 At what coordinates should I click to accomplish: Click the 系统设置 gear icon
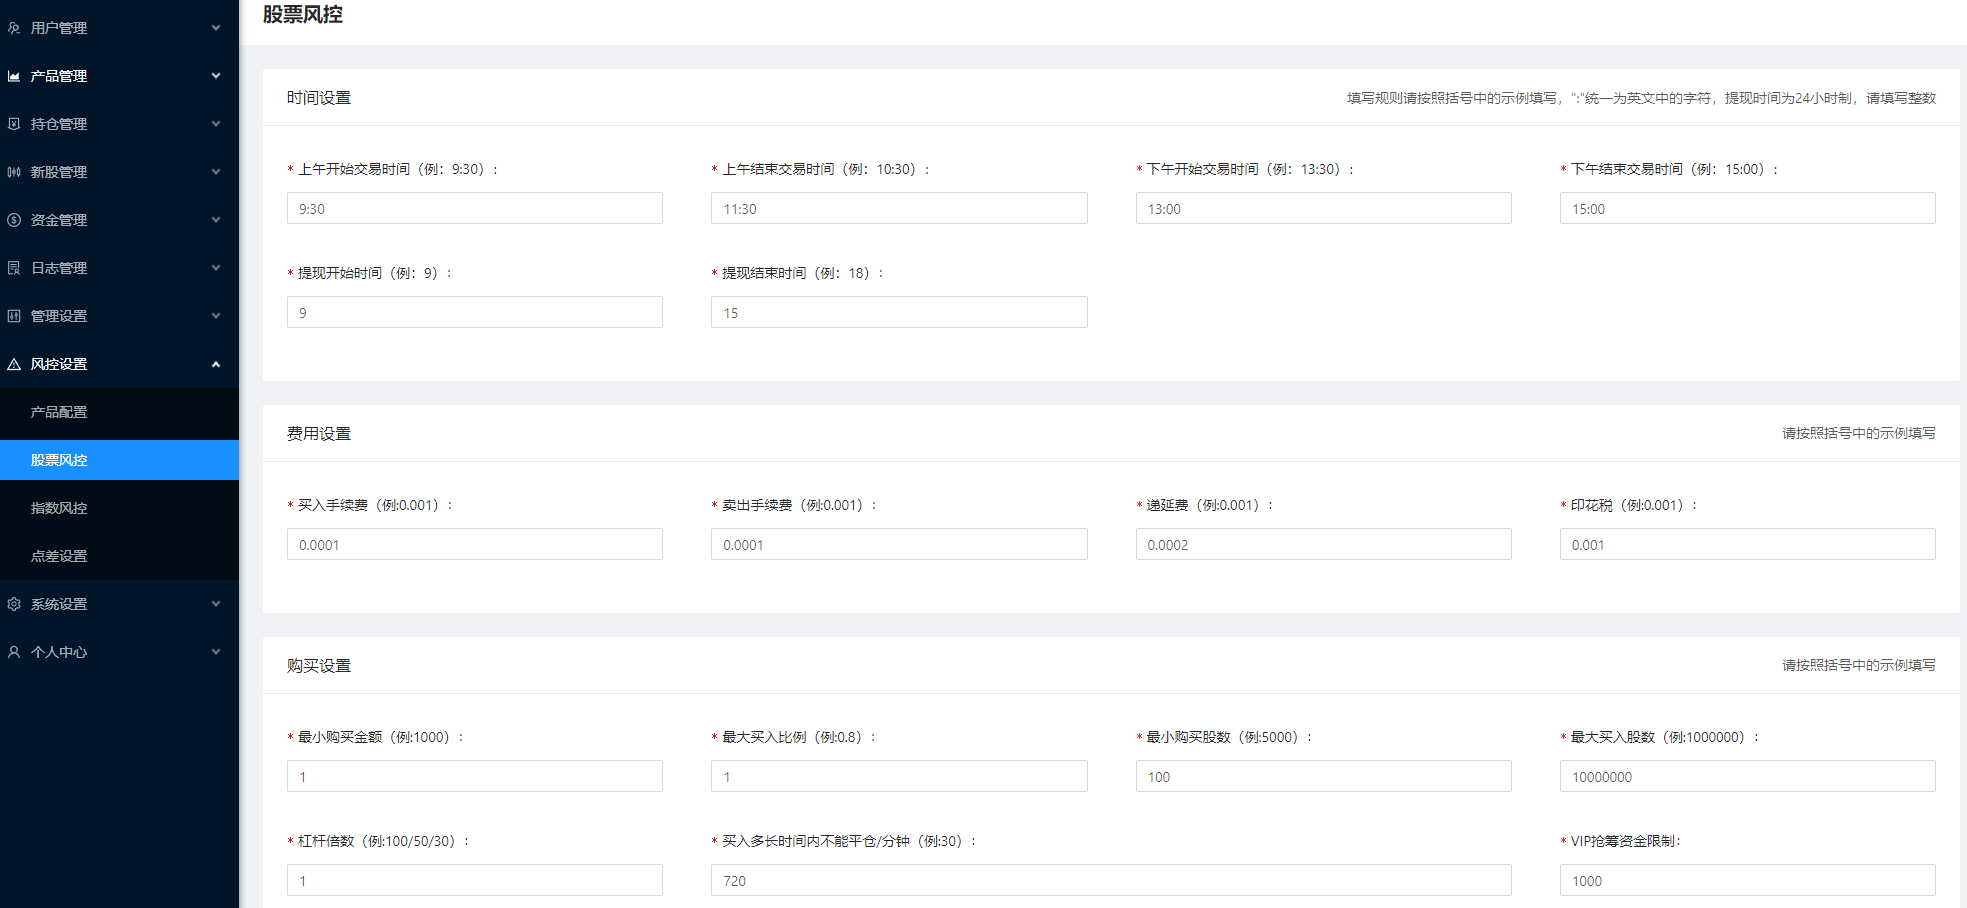coord(14,604)
